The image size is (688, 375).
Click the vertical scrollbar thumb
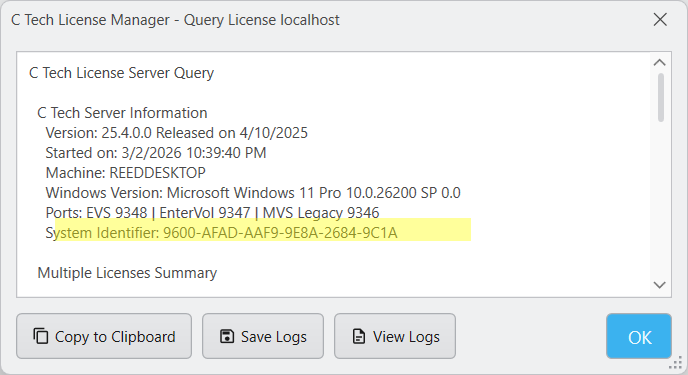[x=661, y=97]
